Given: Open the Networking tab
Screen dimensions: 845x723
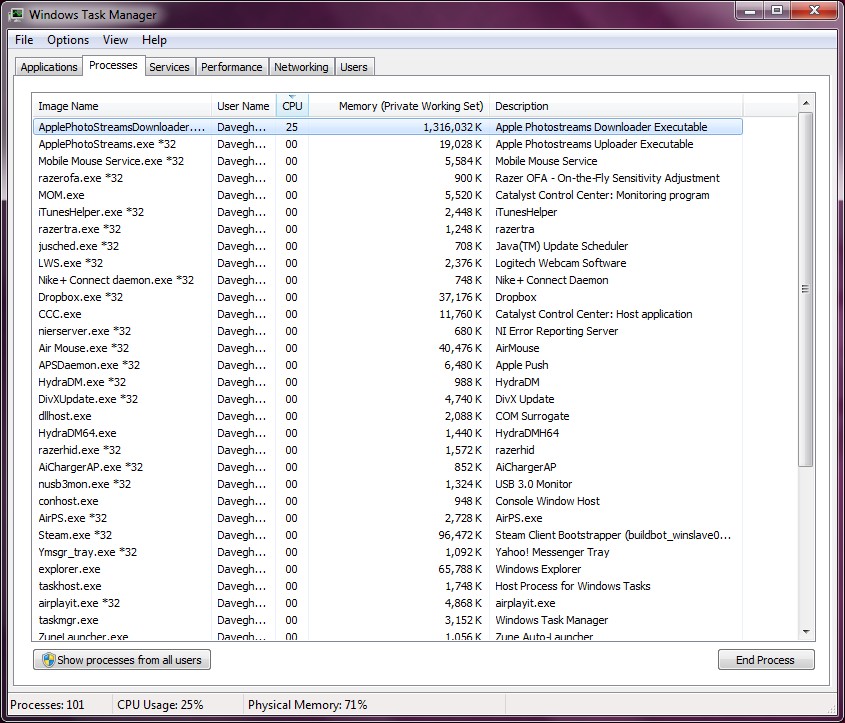Looking at the screenshot, I should [301, 67].
